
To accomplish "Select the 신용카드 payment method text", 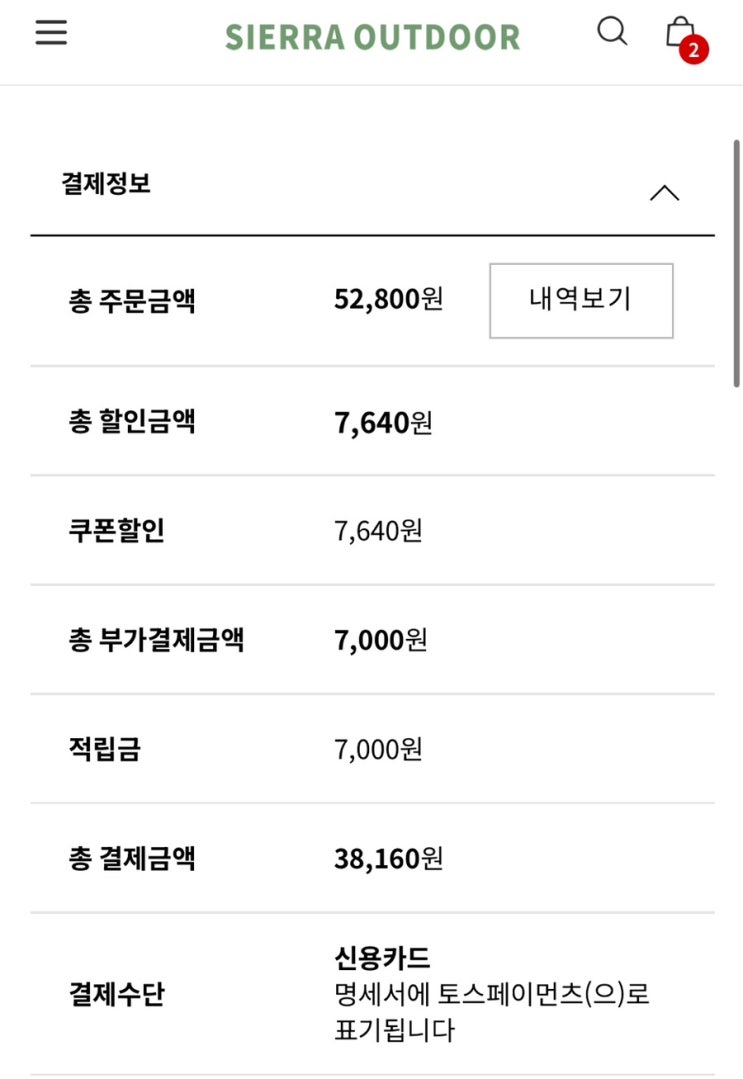I will 382,957.
